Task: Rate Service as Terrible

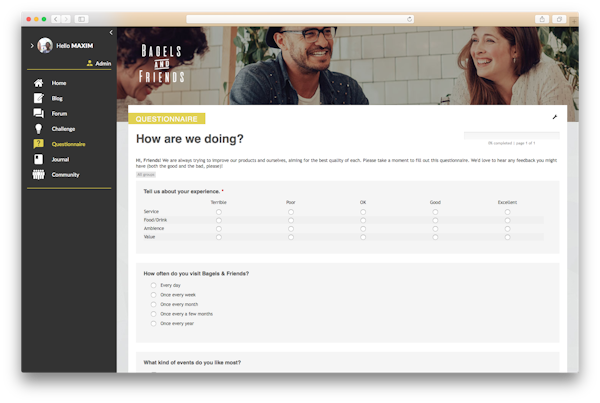Action: [x=218, y=212]
